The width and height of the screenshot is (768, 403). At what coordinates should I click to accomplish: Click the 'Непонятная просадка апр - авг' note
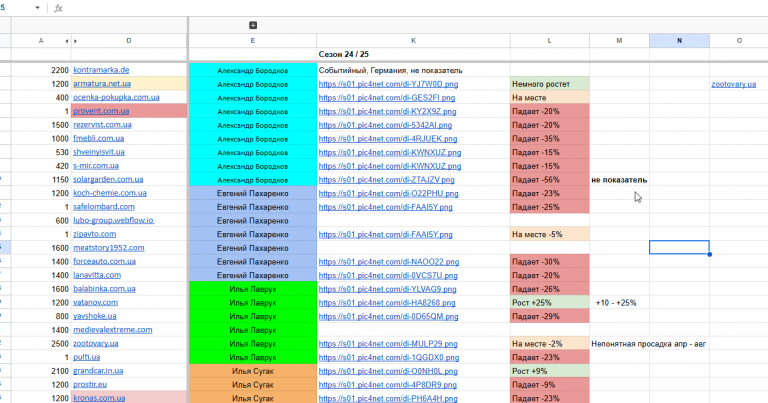[648, 344]
